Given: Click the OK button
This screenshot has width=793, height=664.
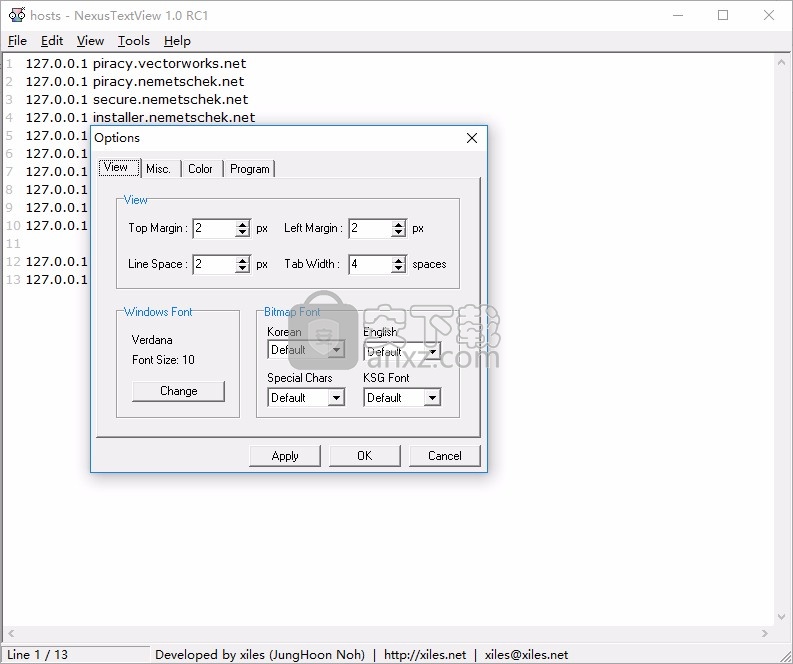Looking at the screenshot, I should coord(365,456).
